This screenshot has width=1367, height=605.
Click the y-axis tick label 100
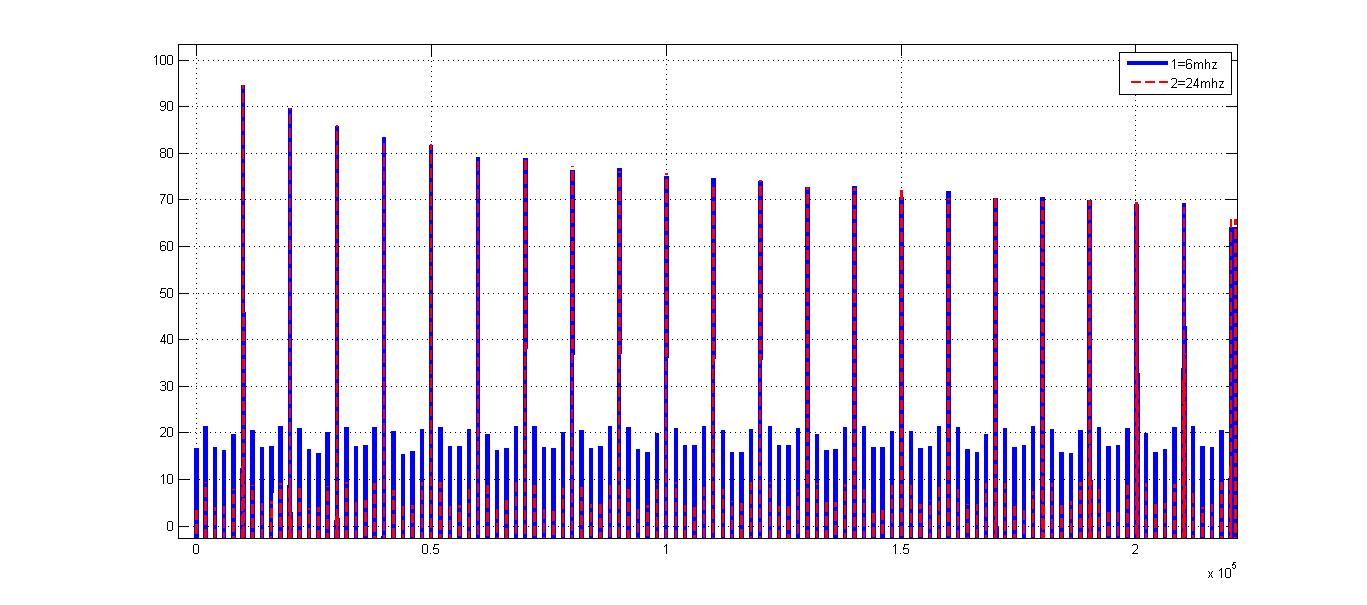[x=165, y=60]
